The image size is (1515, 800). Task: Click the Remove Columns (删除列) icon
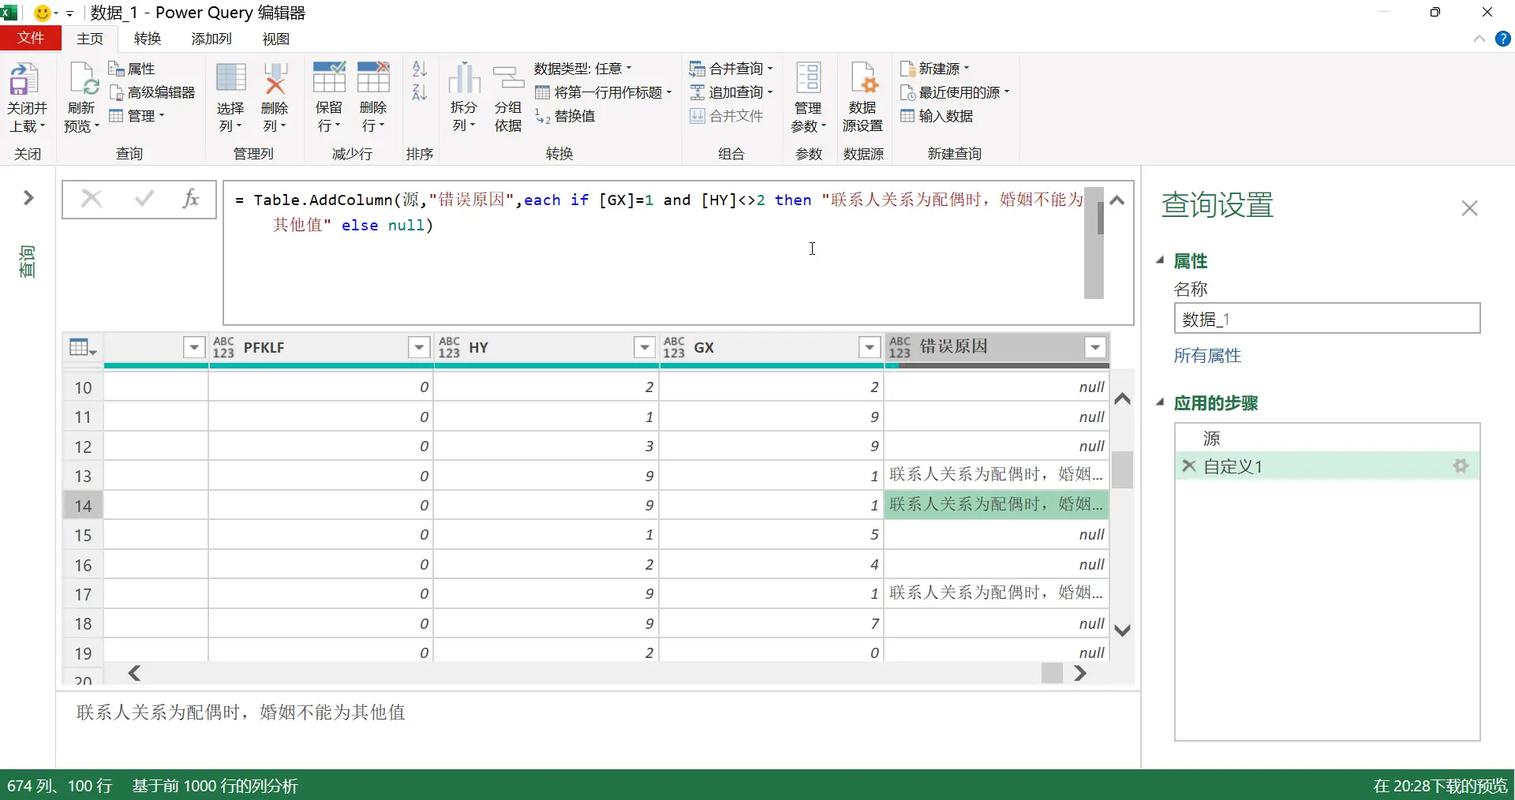275,79
